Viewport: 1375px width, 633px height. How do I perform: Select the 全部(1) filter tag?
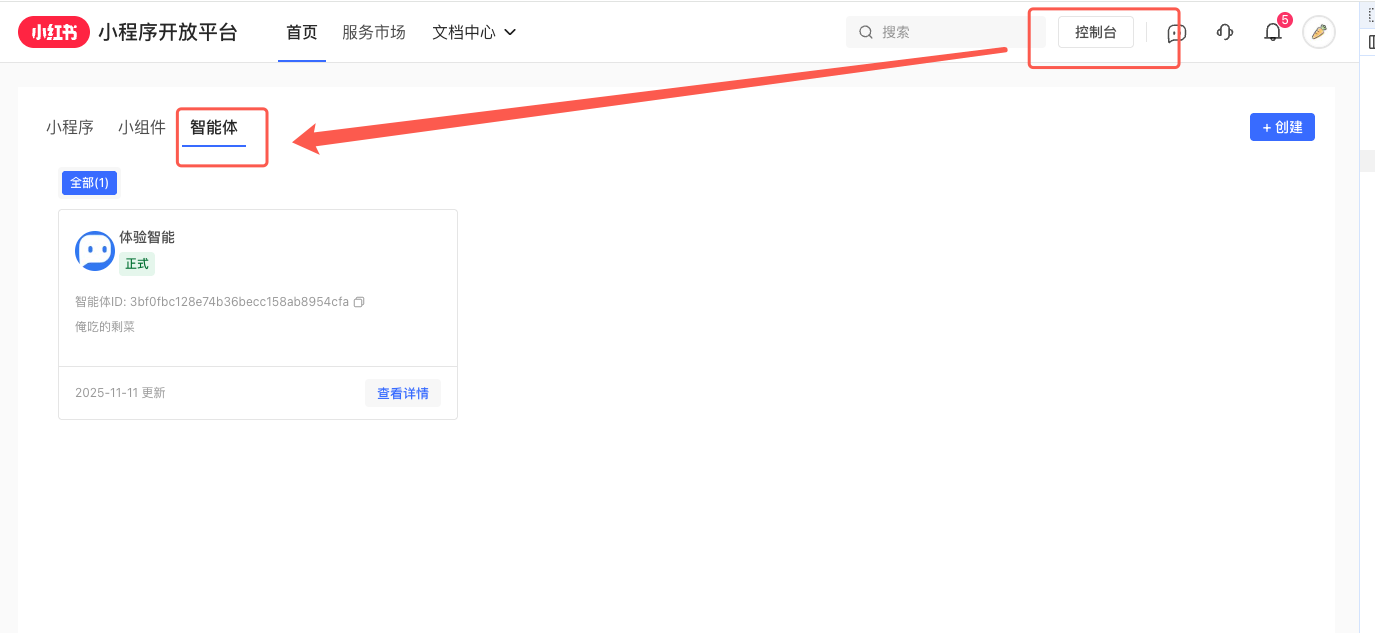click(89, 183)
